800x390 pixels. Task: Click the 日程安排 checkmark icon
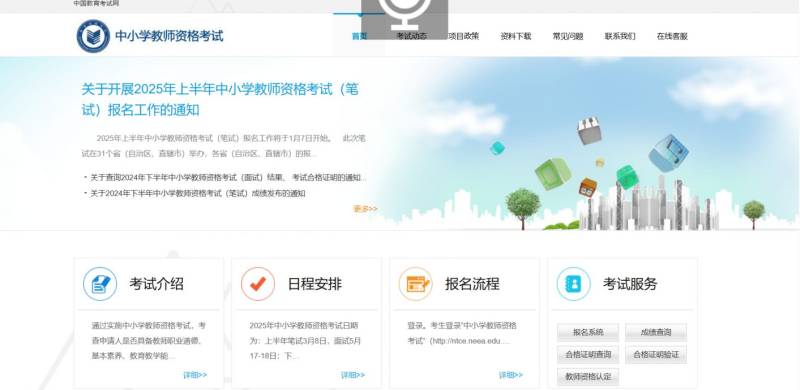tap(258, 284)
